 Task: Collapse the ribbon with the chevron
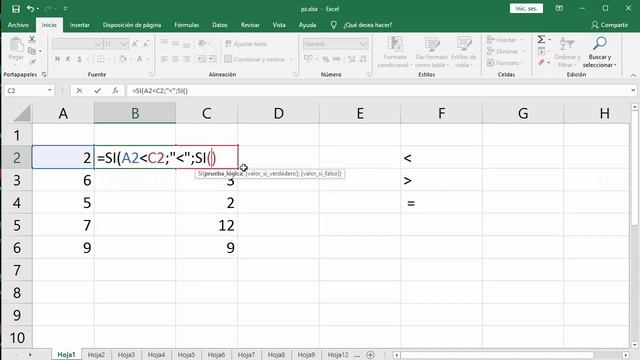point(633,75)
